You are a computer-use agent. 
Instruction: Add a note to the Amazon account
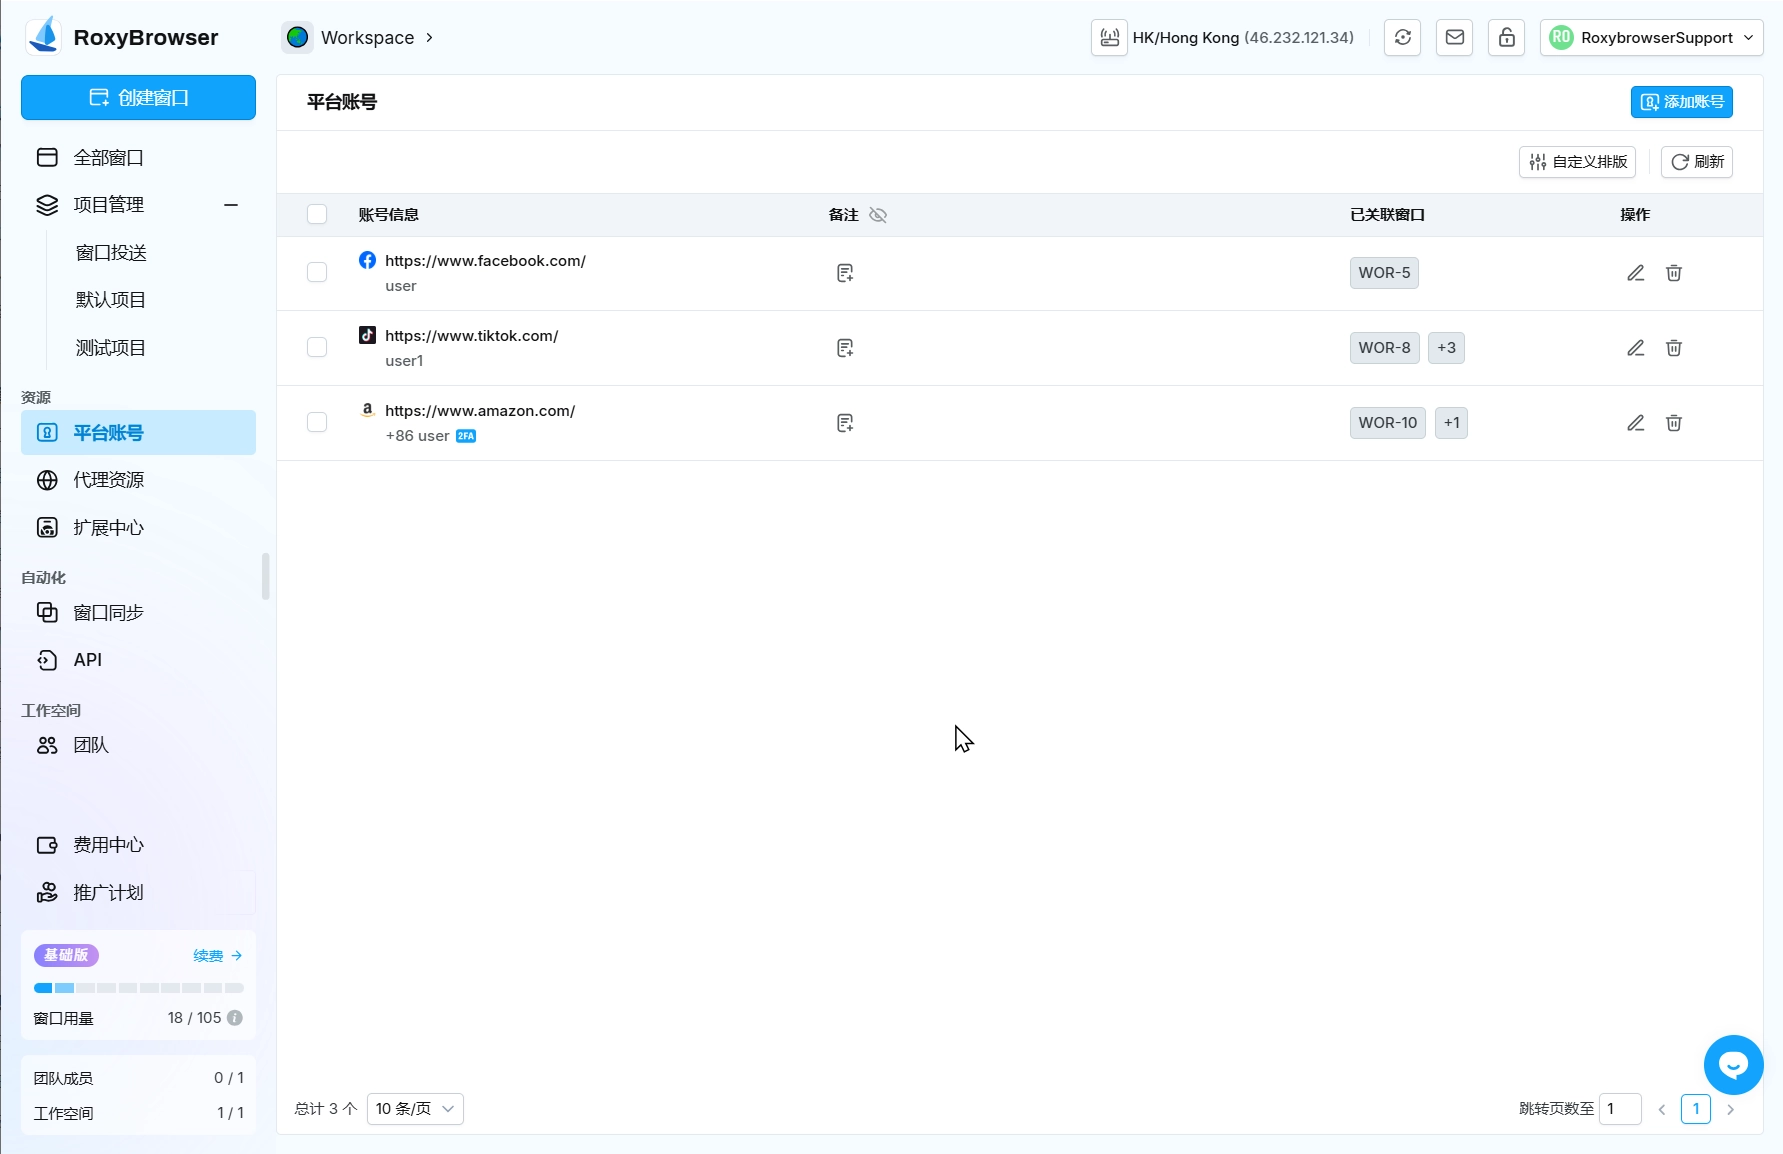point(845,423)
